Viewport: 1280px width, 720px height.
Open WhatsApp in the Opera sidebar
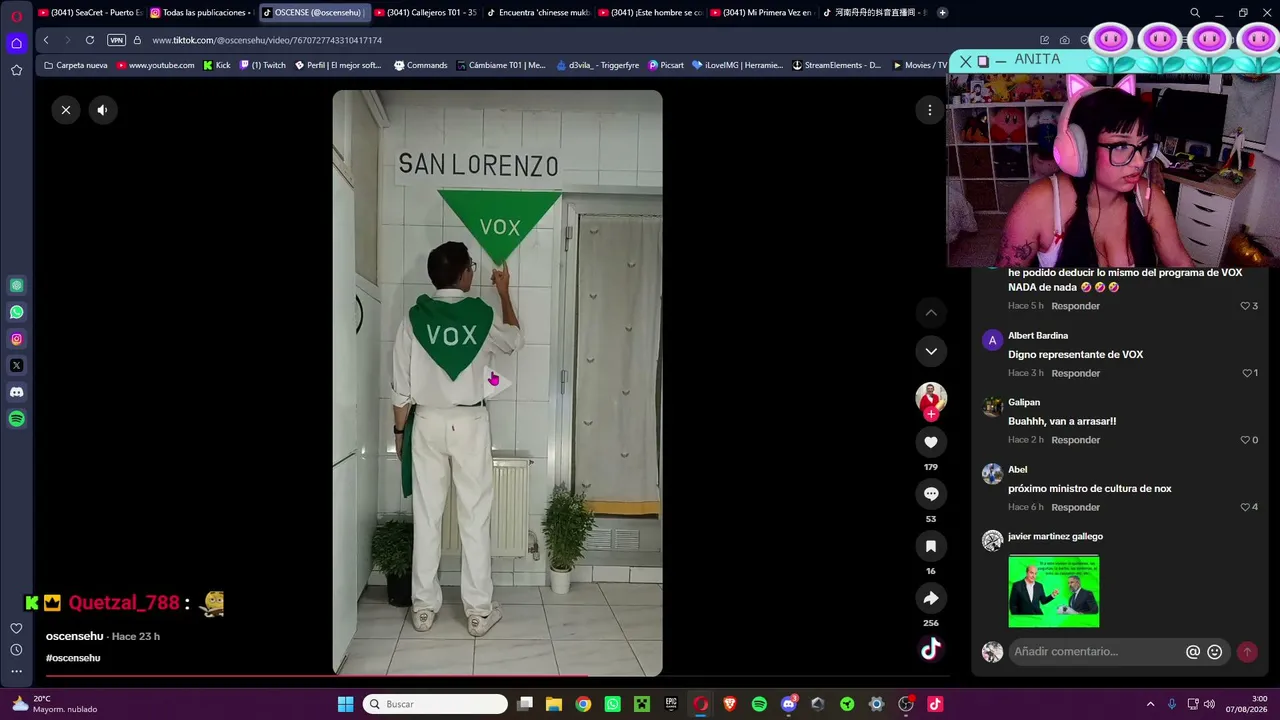(x=16, y=312)
